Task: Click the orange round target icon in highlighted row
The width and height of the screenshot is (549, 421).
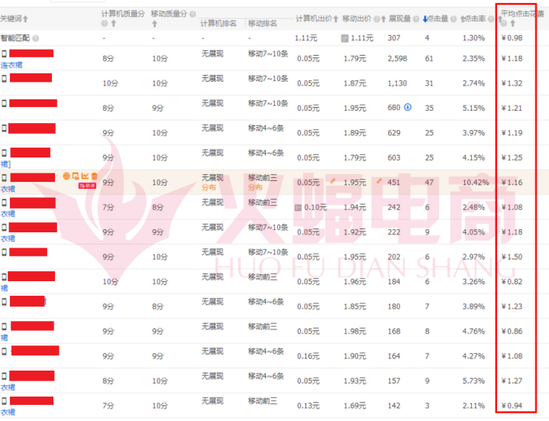Action: click(x=66, y=176)
